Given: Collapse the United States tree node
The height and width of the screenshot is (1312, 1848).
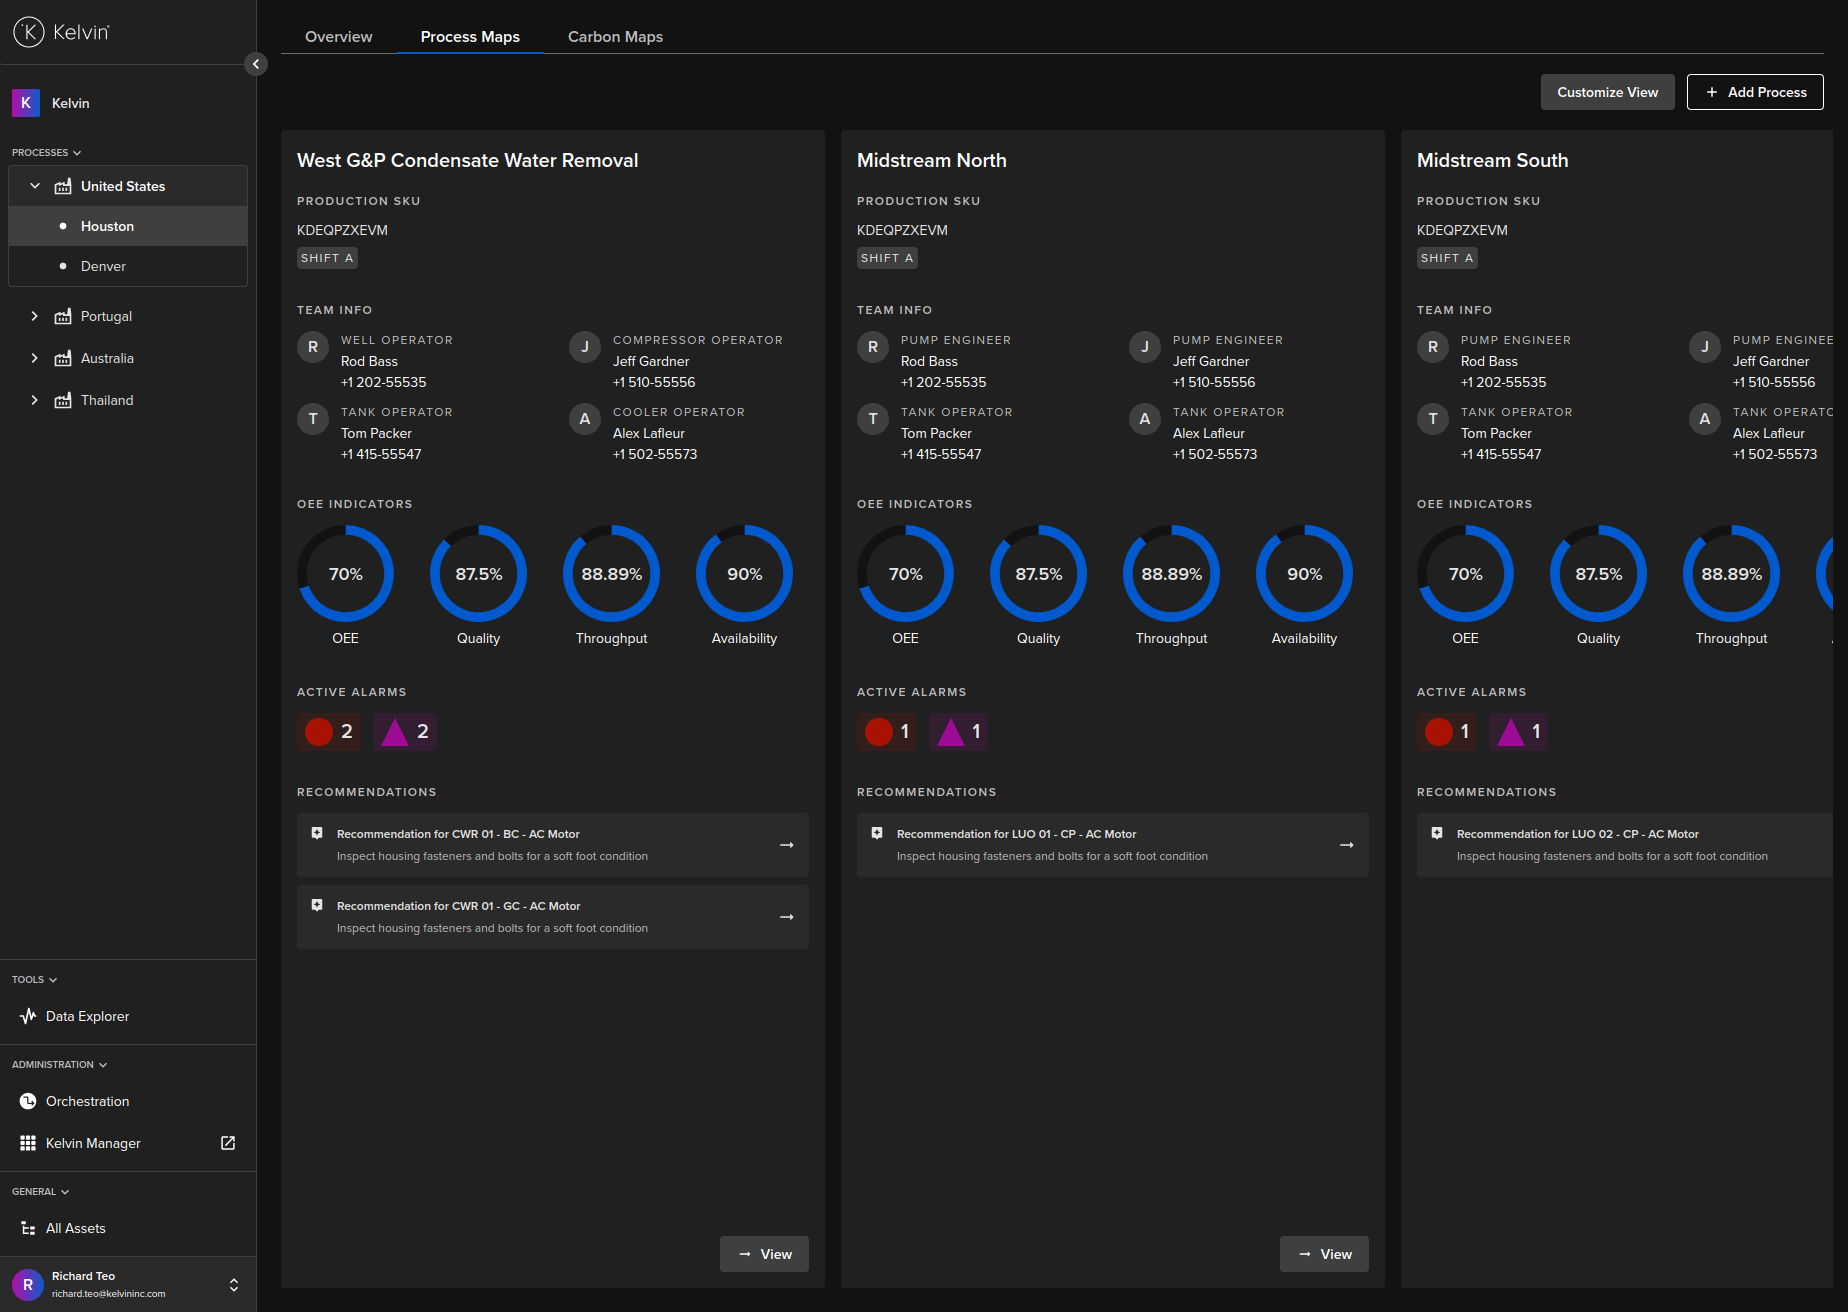Looking at the screenshot, I should coord(35,186).
